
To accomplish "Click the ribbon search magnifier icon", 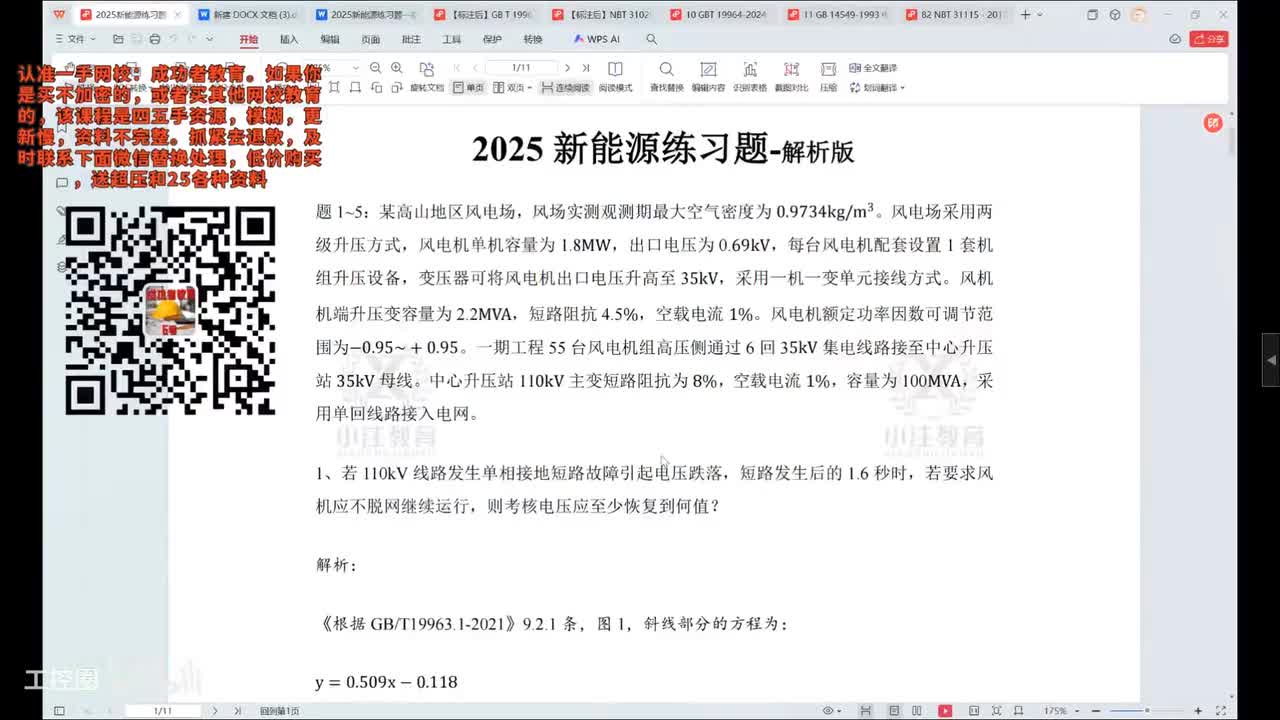I will pyautogui.click(x=651, y=39).
